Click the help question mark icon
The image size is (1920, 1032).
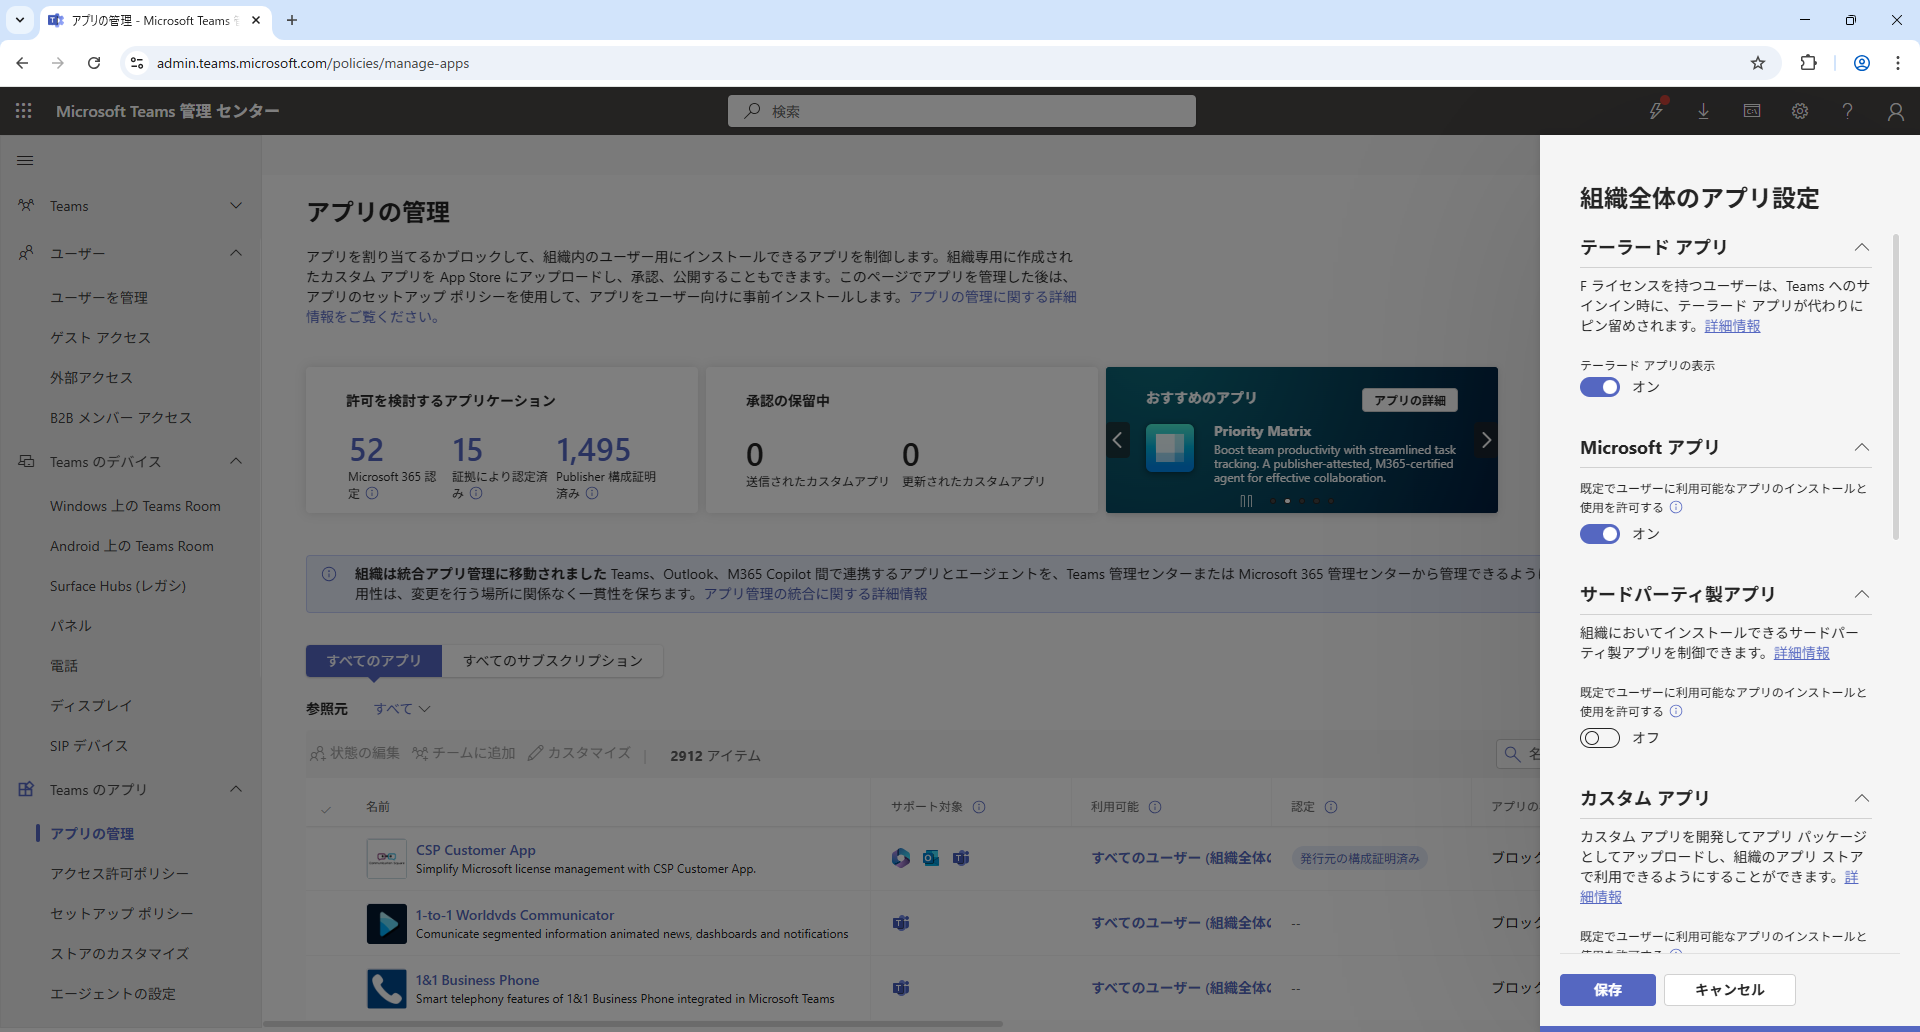point(1848,111)
